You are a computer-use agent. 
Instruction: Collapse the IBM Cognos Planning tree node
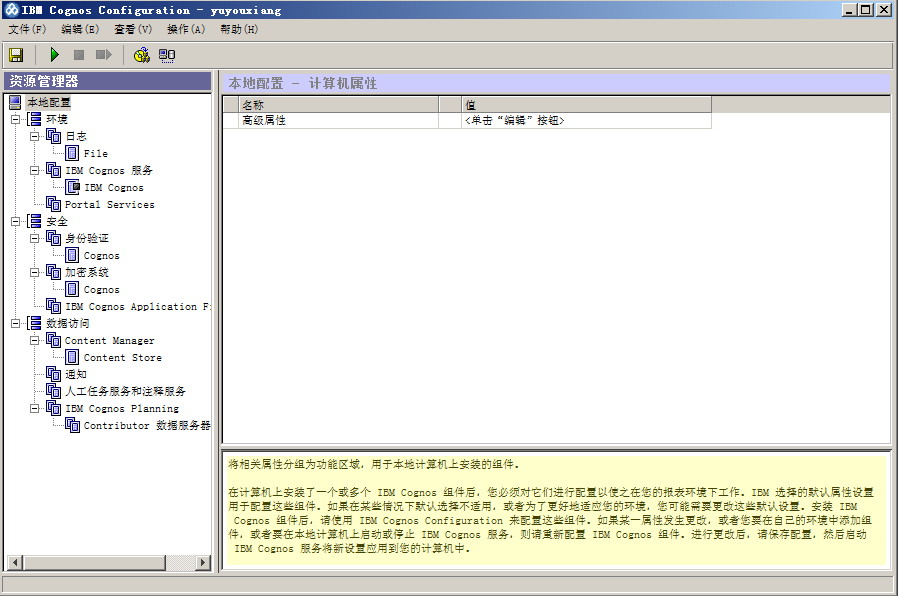[34, 408]
